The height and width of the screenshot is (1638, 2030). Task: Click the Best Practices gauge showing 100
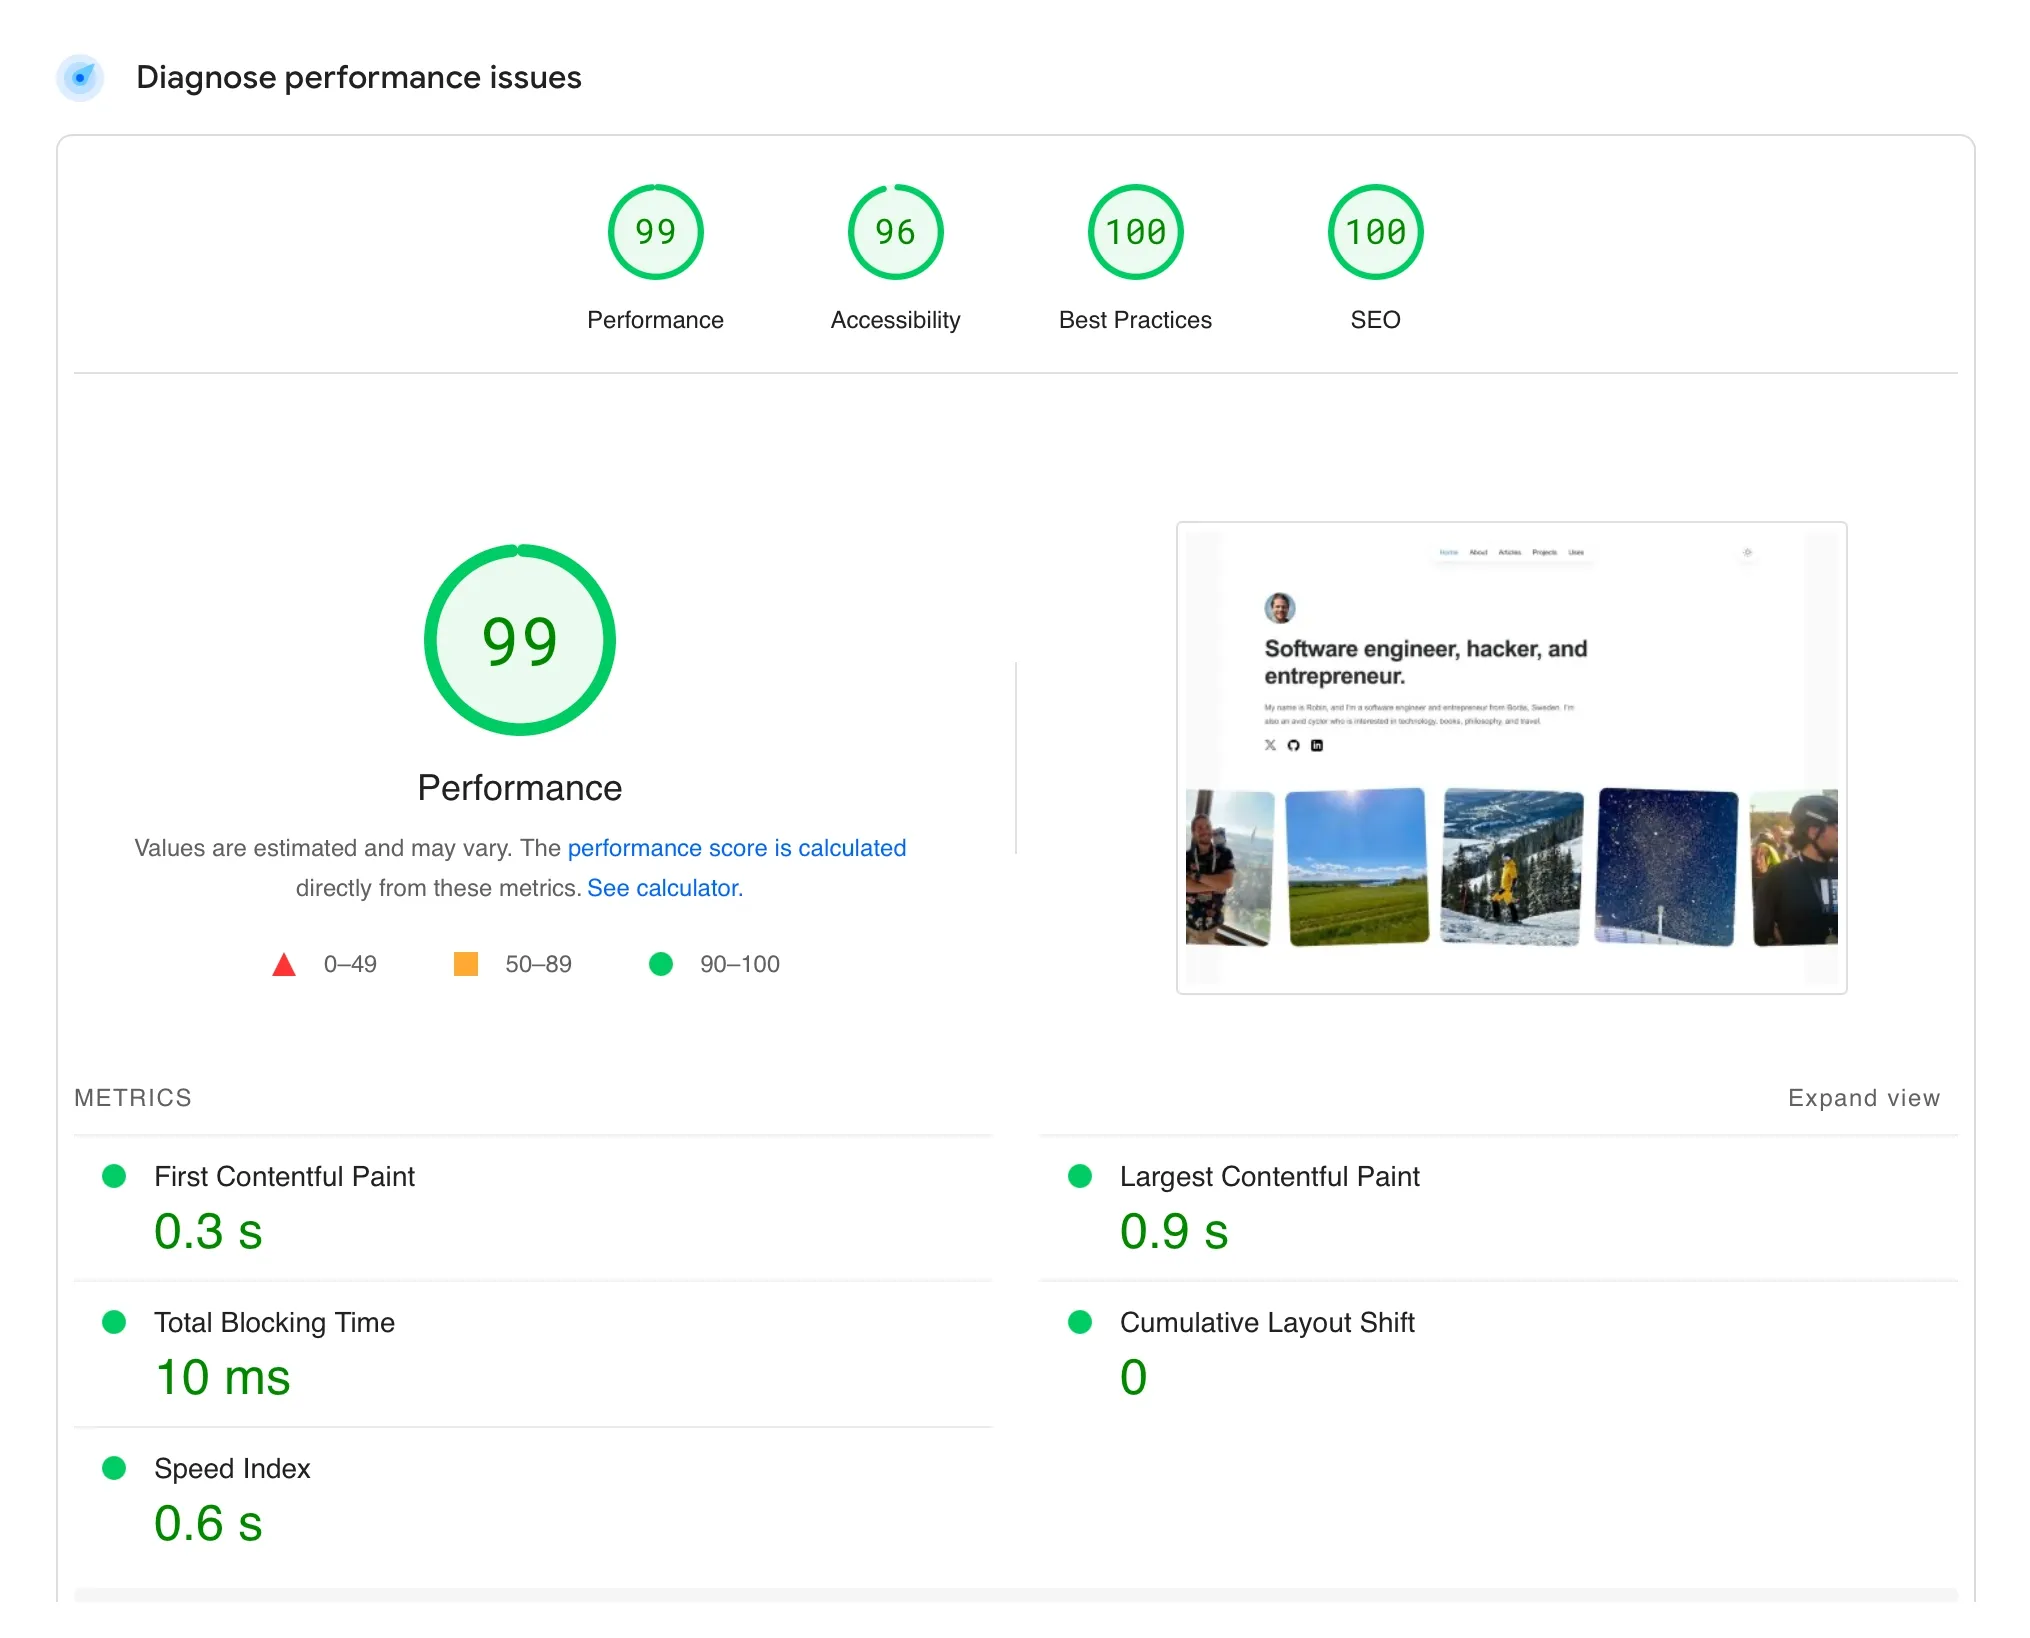point(1135,231)
